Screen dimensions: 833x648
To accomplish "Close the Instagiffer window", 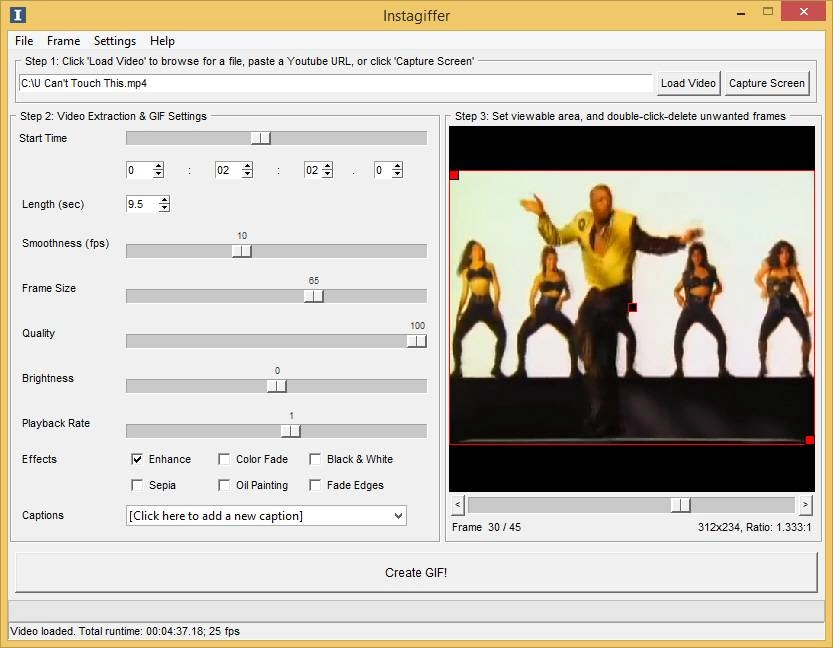I will click(x=803, y=11).
